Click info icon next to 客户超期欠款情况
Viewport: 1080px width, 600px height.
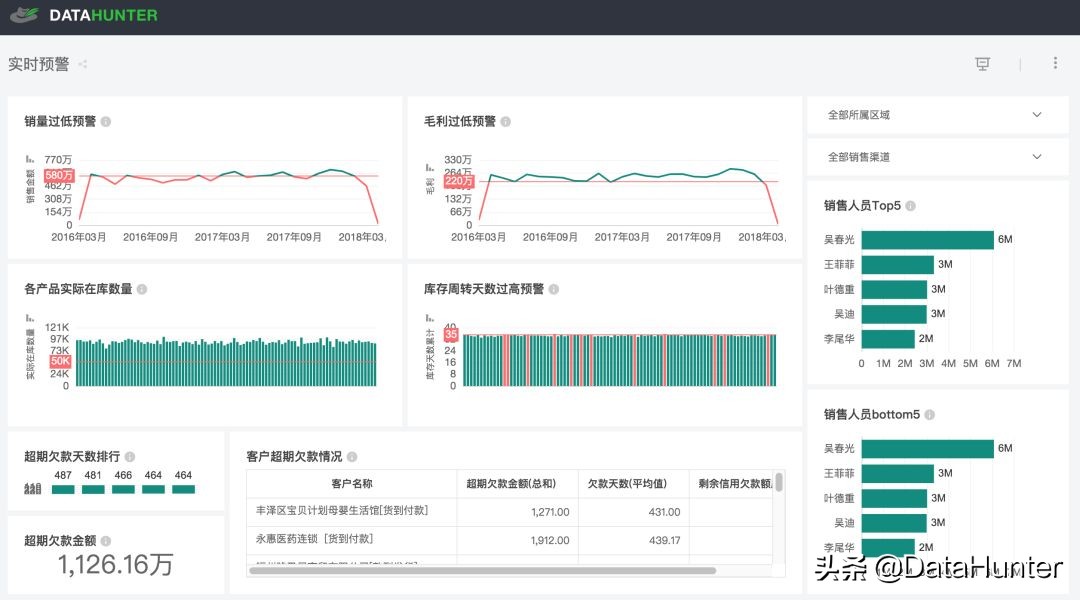point(351,457)
